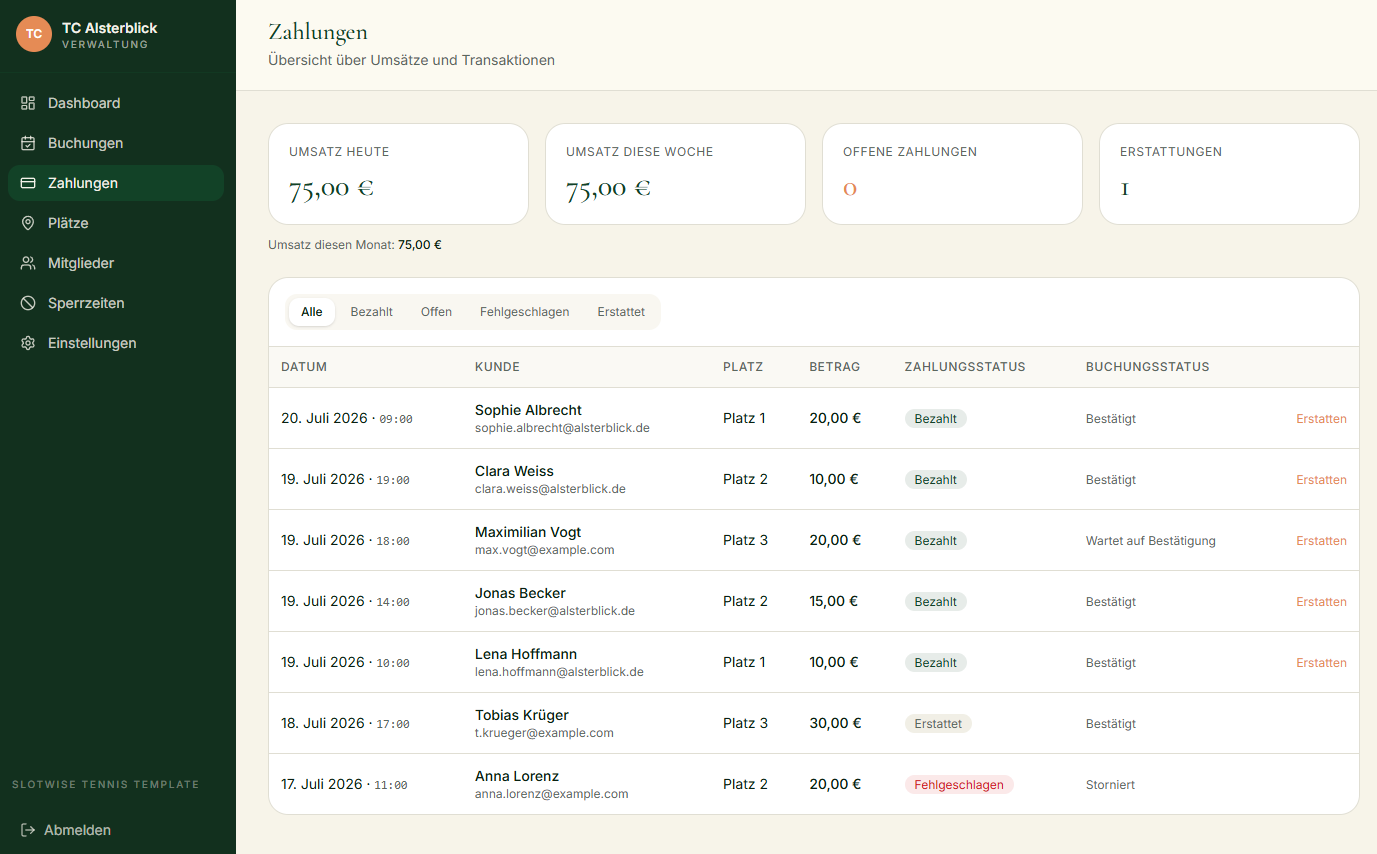
Task: Click the Abmelden logout button
Action: click(116, 830)
